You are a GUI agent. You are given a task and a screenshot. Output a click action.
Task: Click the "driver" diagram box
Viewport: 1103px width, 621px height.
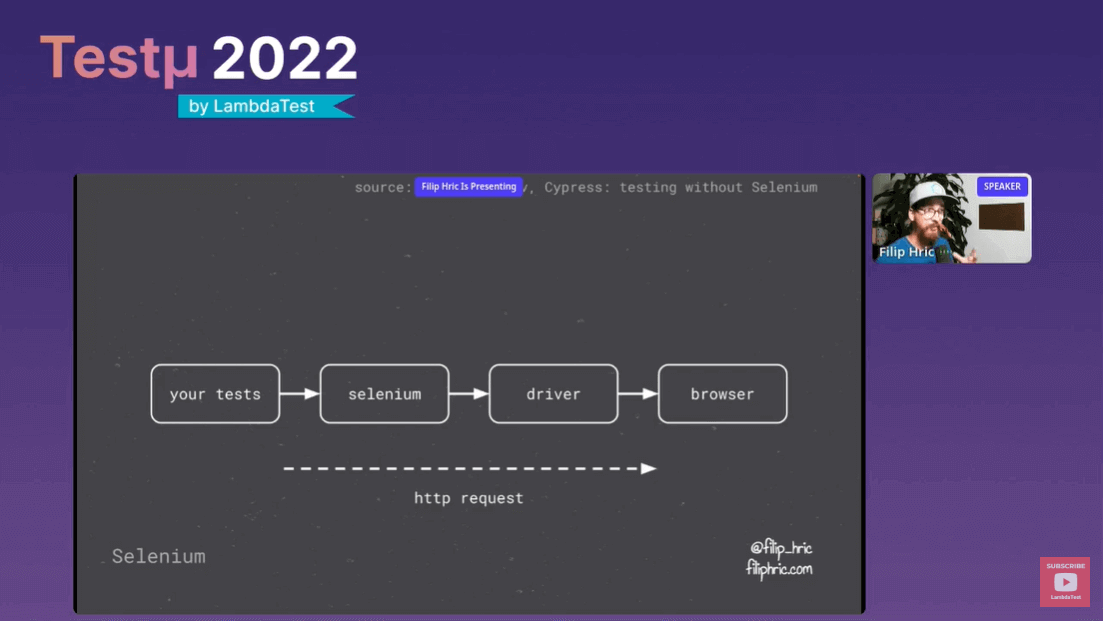click(x=553, y=394)
